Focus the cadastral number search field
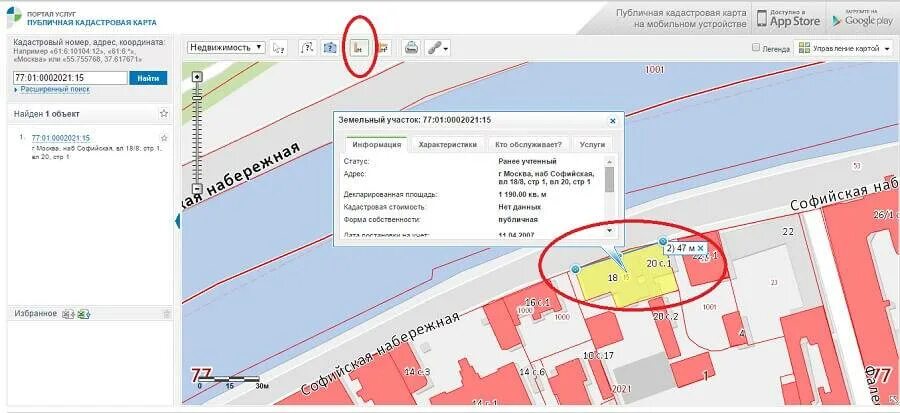Viewport: 900px width, 413px height. pyautogui.click(x=70, y=78)
